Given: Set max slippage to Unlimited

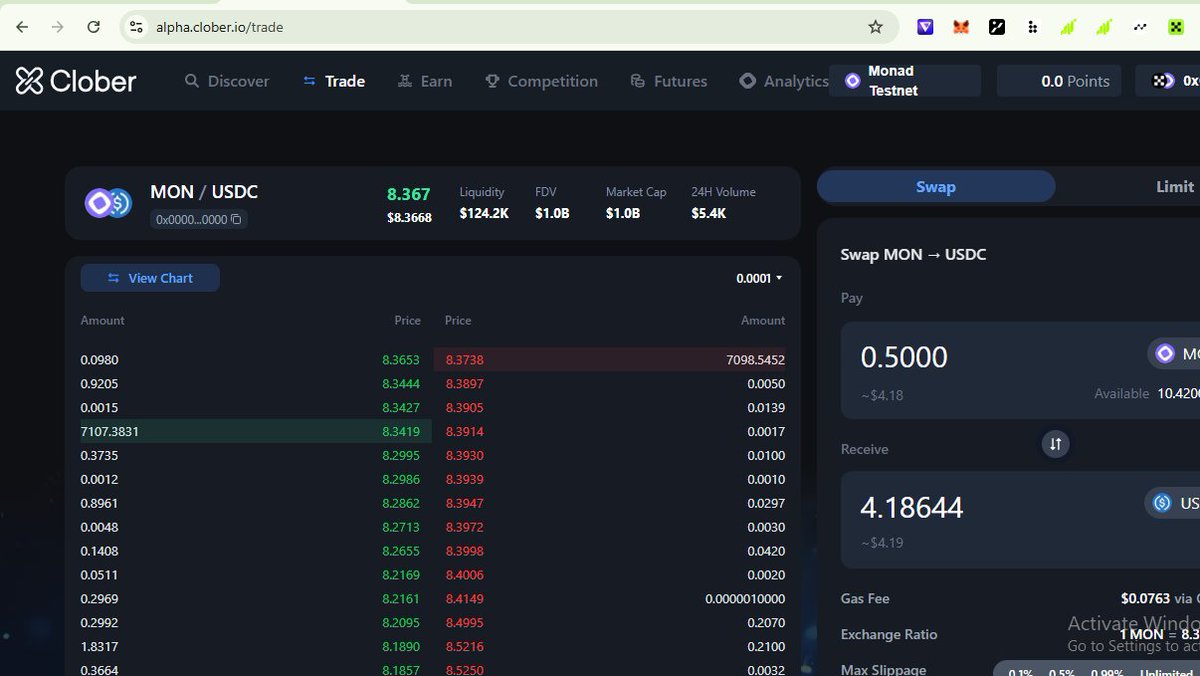Looking at the screenshot, I should tap(1166, 673).
